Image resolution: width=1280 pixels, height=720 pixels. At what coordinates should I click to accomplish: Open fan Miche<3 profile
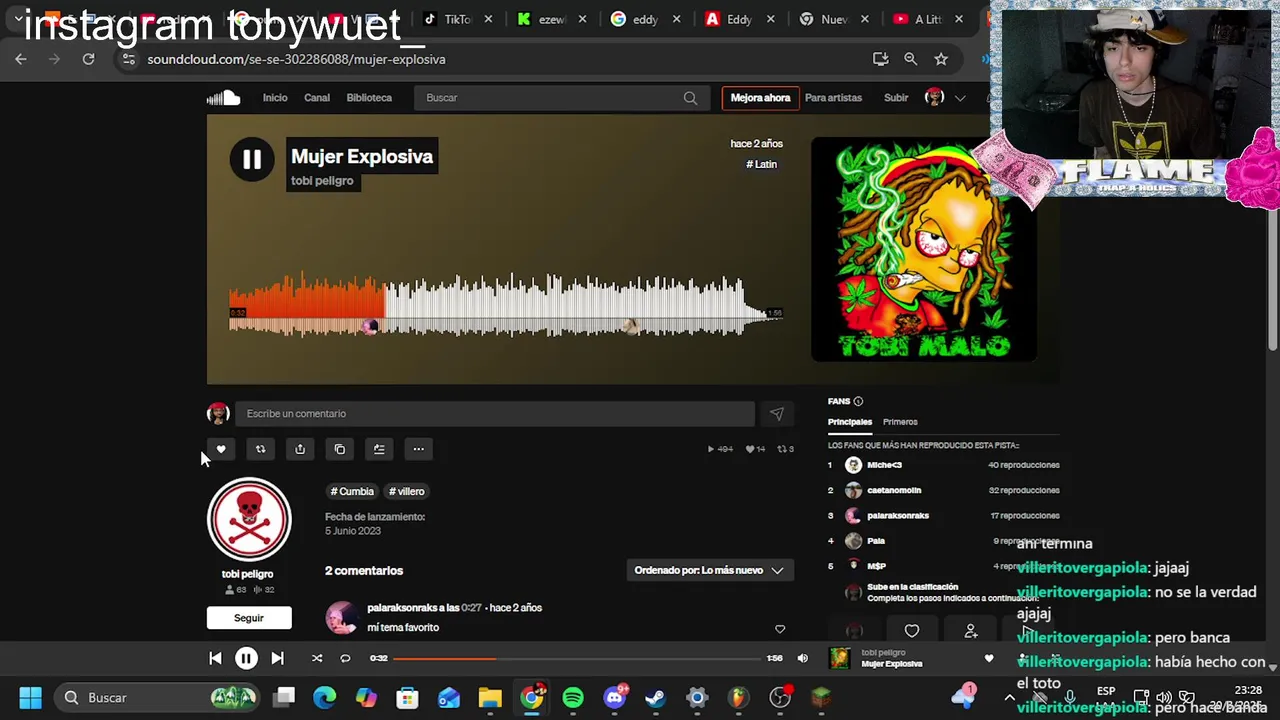884,465
